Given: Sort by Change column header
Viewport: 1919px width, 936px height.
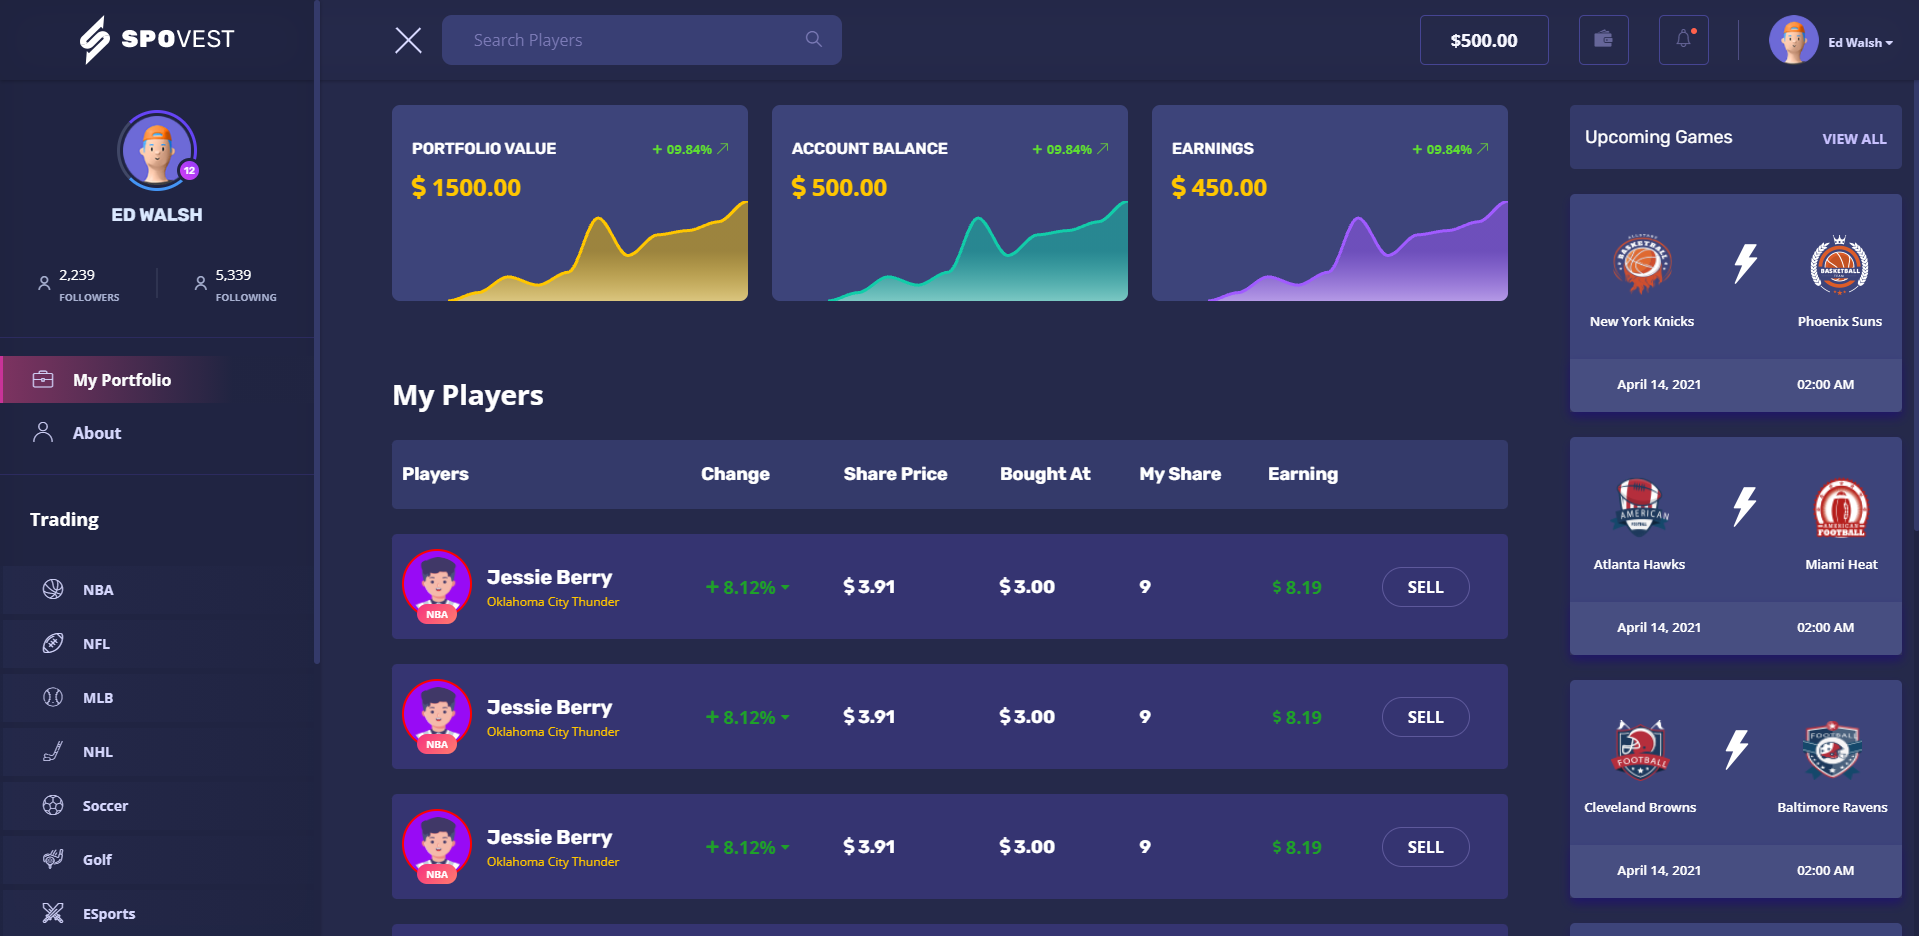Looking at the screenshot, I should click(x=735, y=474).
